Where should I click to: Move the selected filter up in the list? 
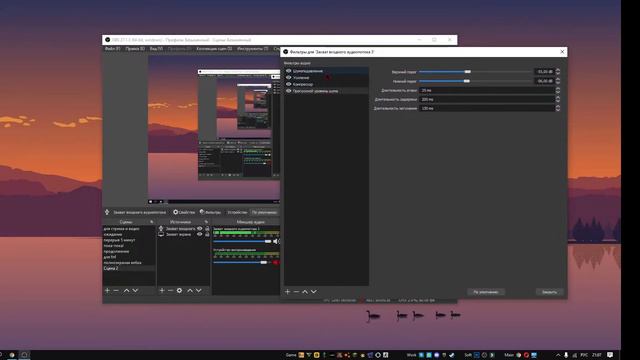pyautogui.click(x=305, y=291)
